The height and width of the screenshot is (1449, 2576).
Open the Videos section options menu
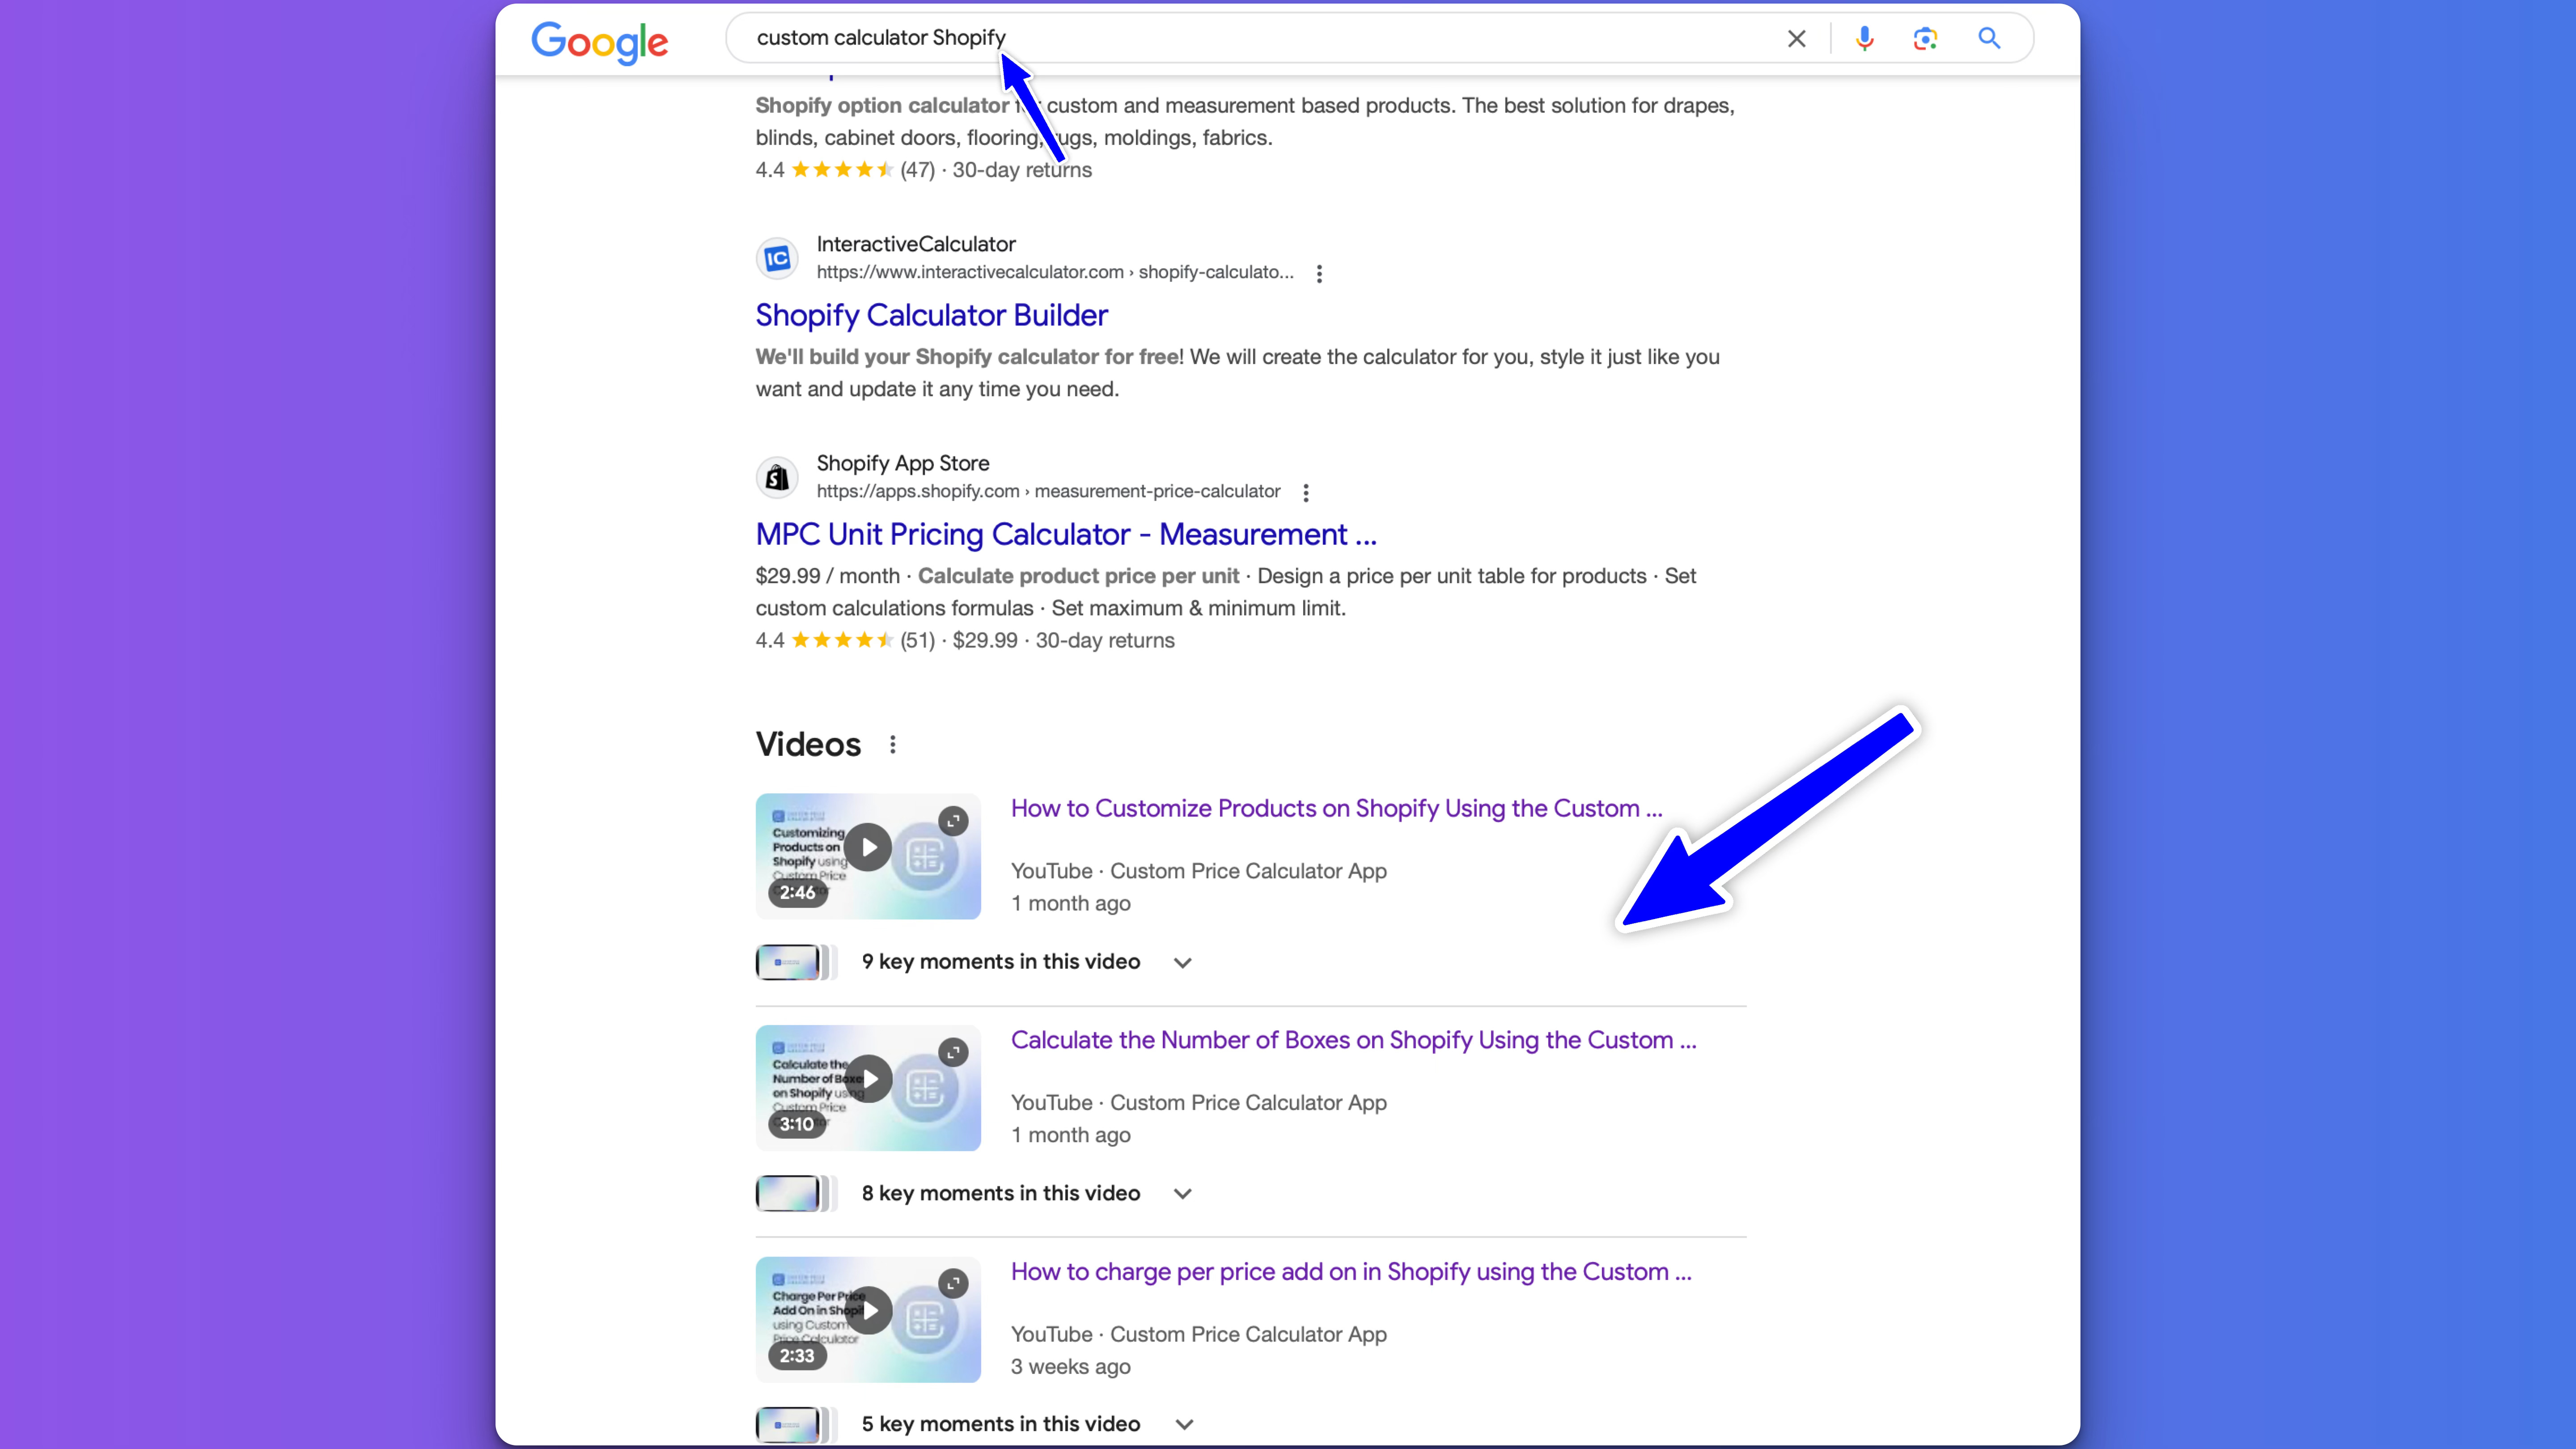click(892, 745)
